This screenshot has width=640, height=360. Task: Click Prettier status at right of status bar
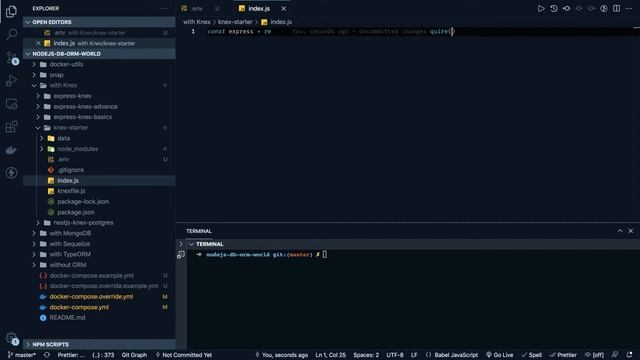(563, 355)
